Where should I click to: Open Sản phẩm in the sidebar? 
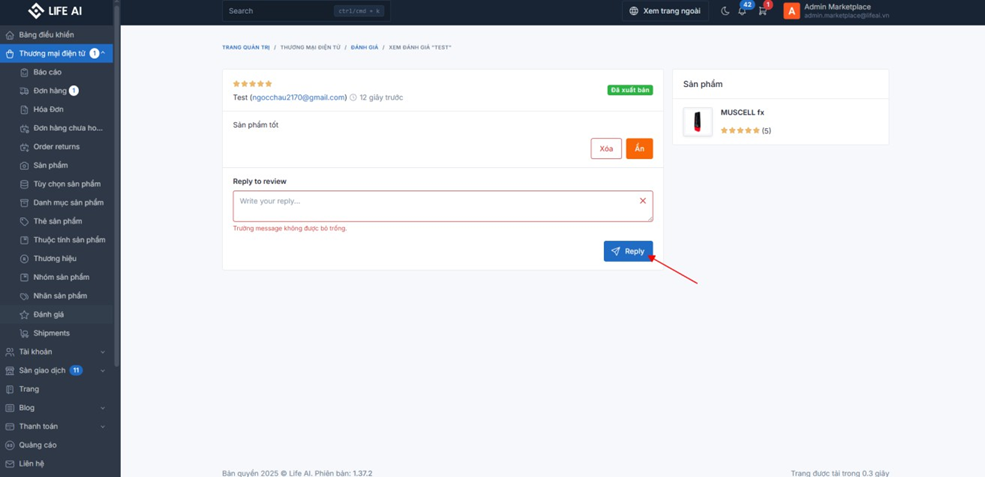click(50, 165)
